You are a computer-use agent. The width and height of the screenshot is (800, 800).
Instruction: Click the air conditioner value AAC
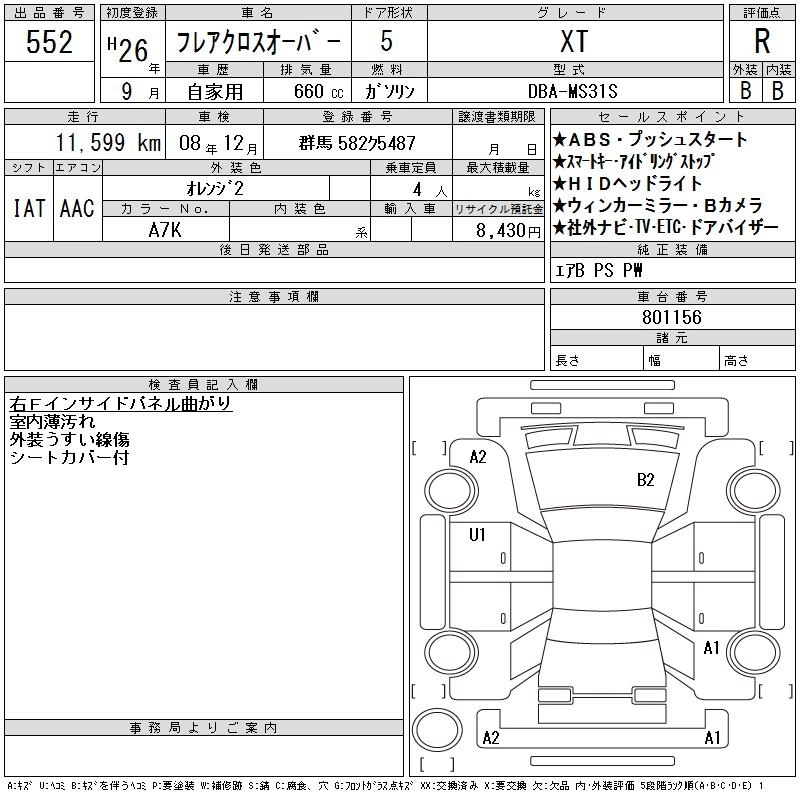pyautogui.click(x=77, y=208)
